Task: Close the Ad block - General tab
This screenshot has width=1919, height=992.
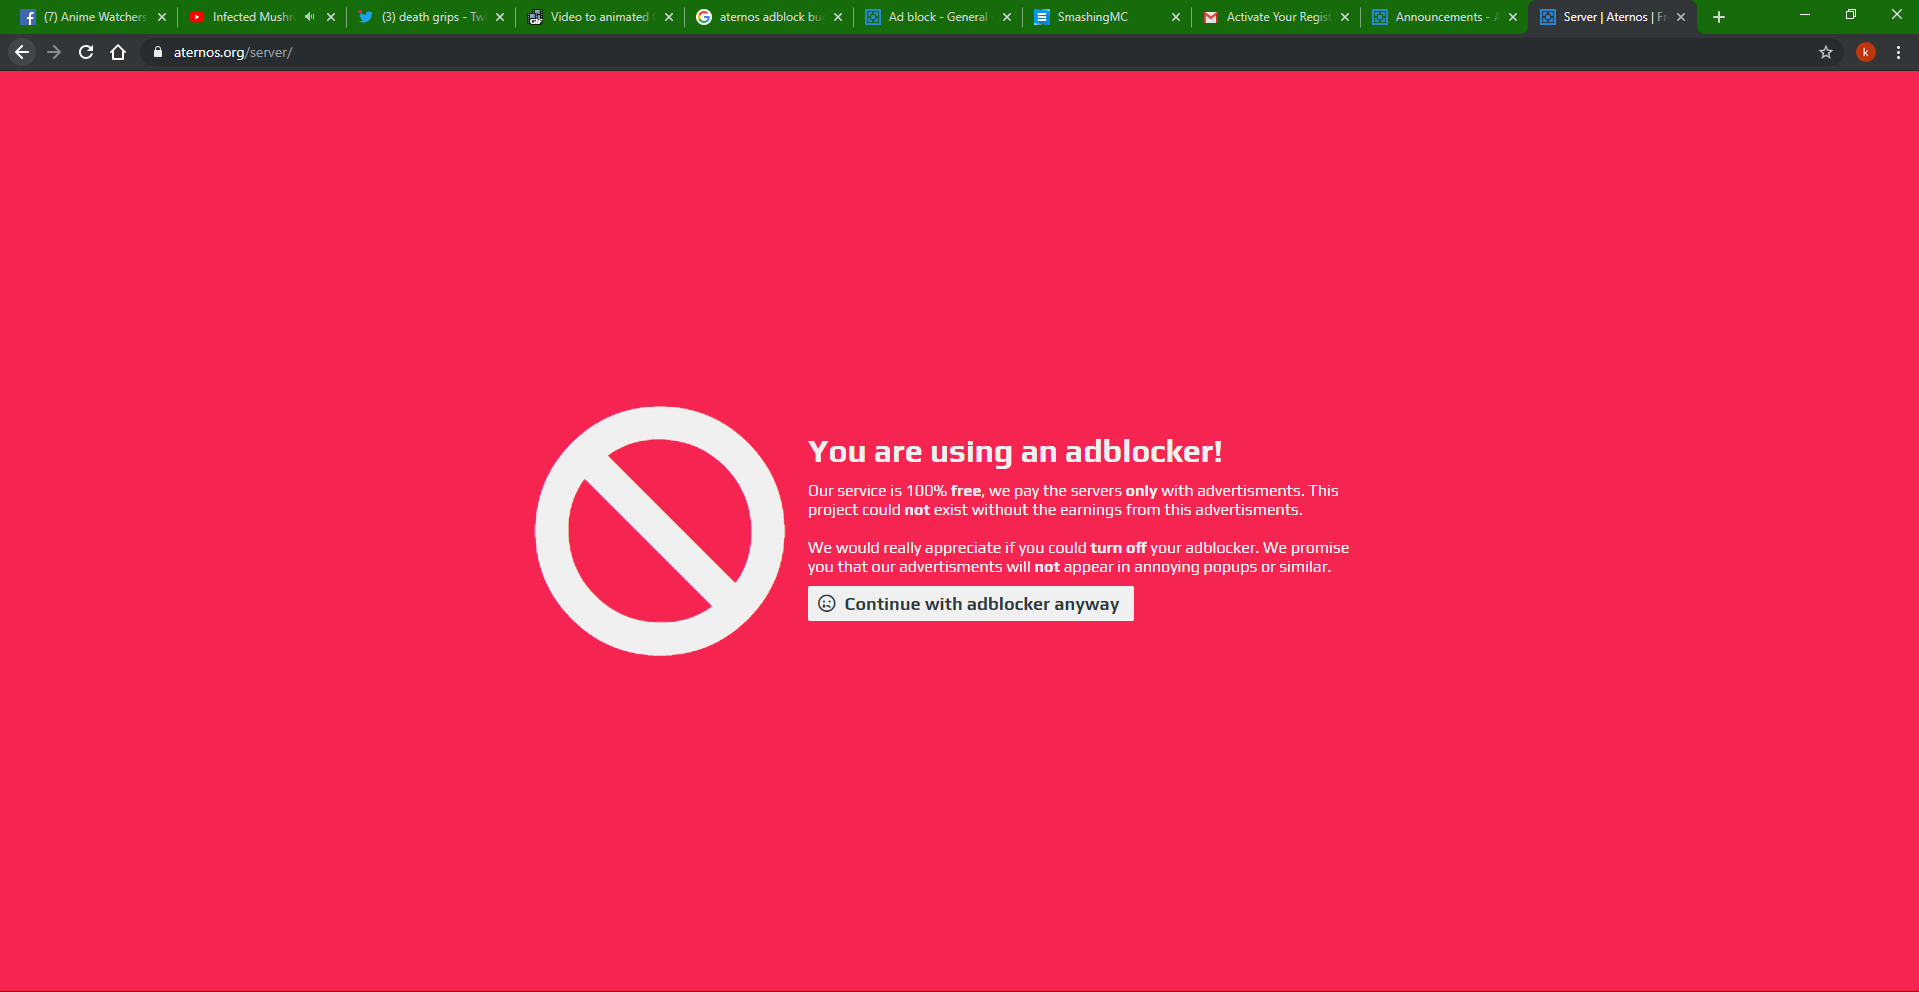Action: click(1007, 17)
